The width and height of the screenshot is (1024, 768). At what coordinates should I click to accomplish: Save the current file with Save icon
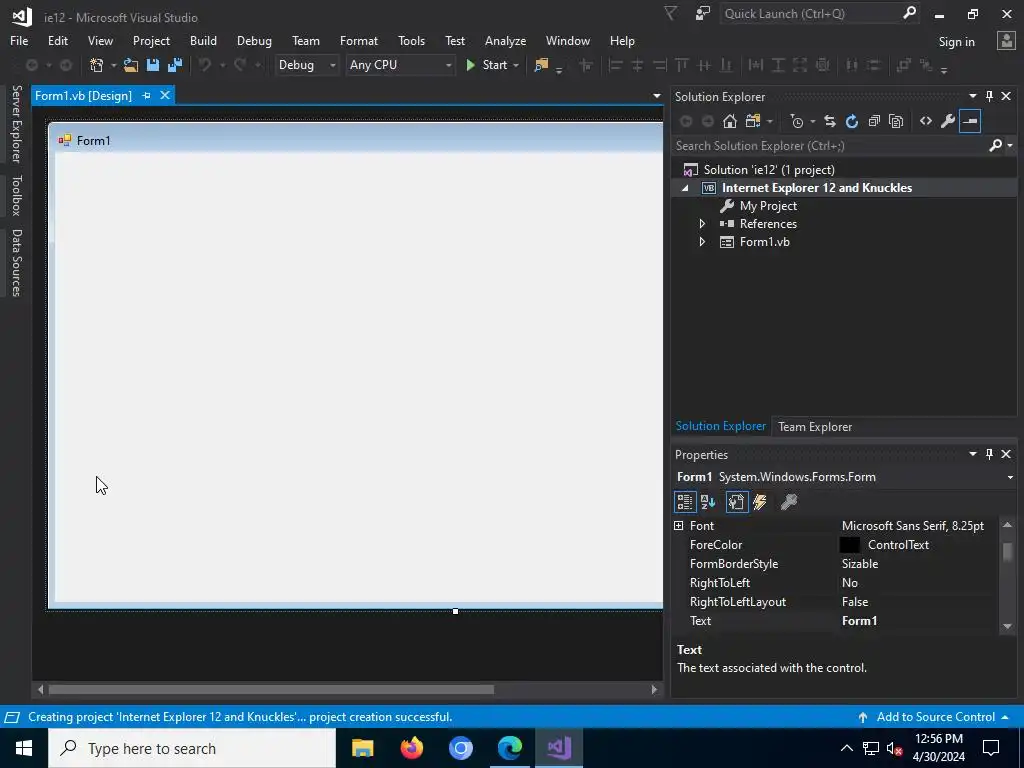pos(153,65)
